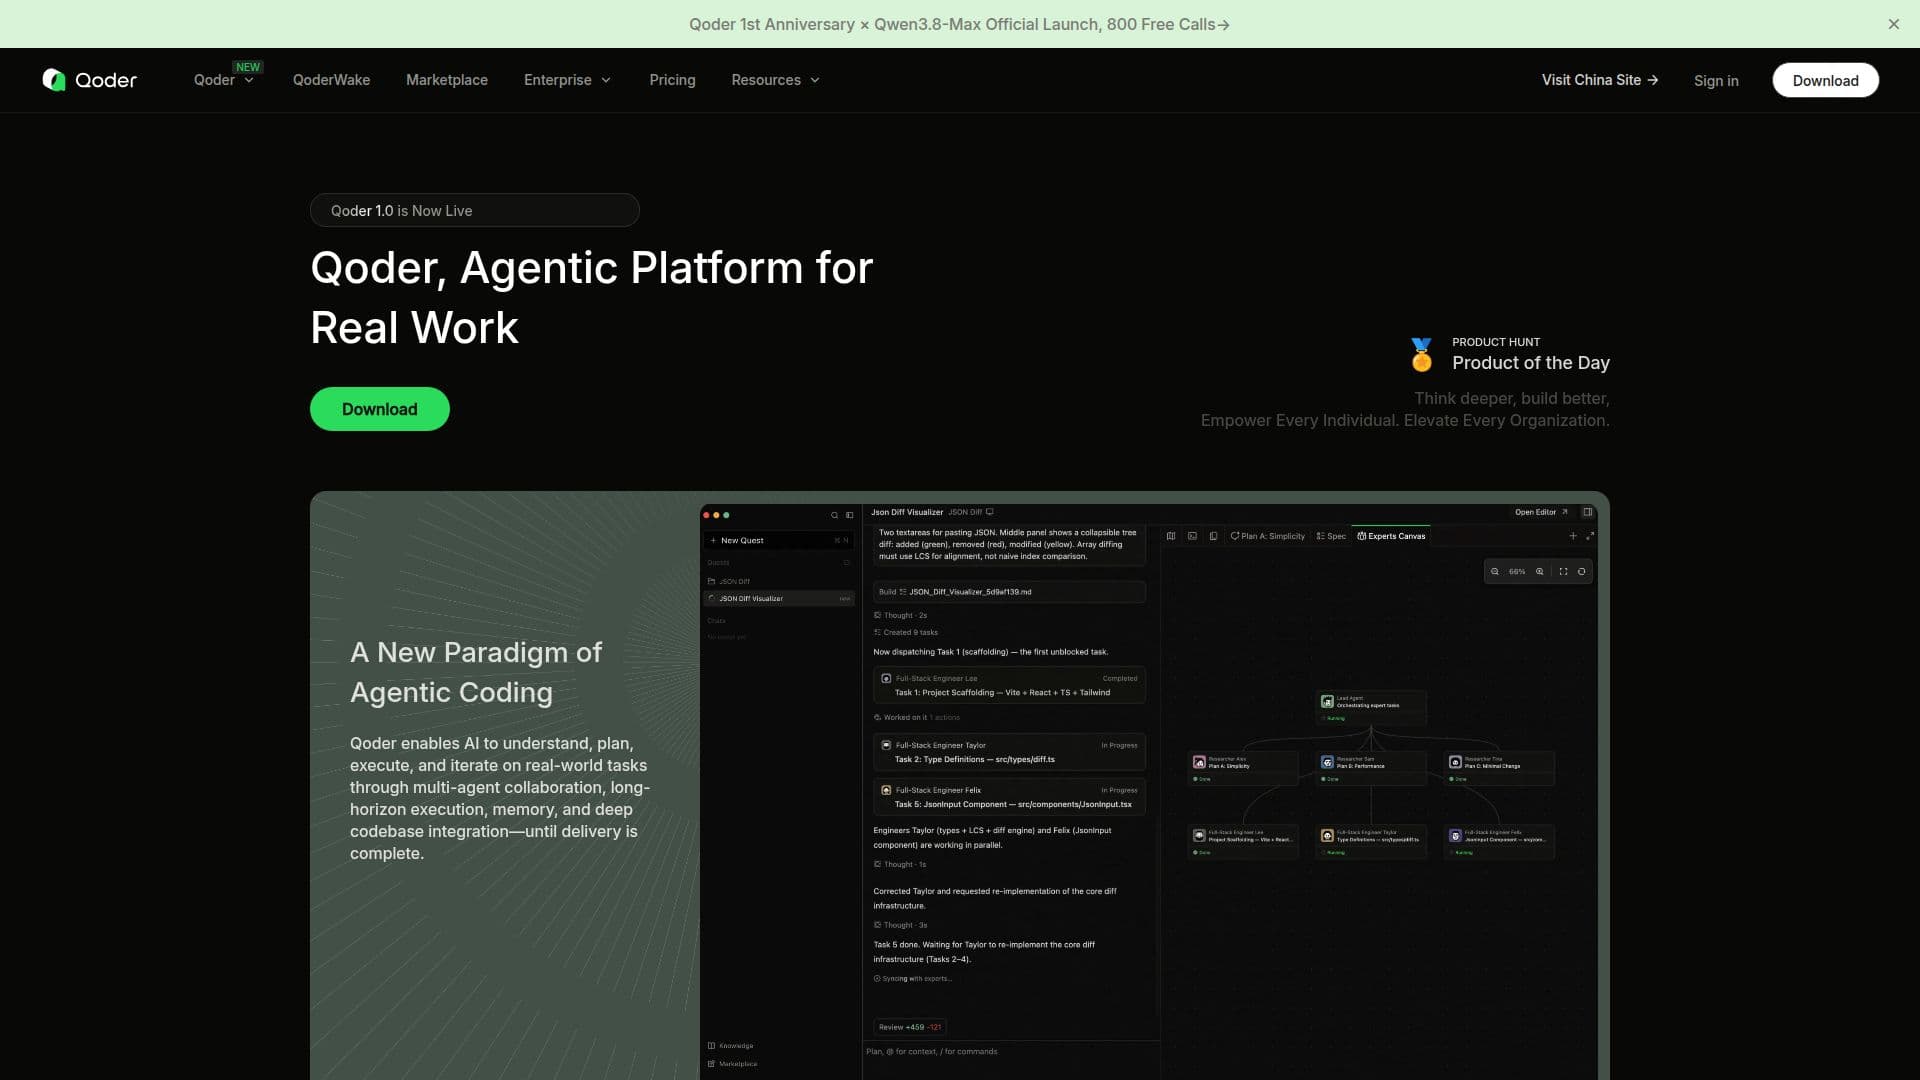
Task: Follow the Visit China Site link
Action: [x=1600, y=80]
